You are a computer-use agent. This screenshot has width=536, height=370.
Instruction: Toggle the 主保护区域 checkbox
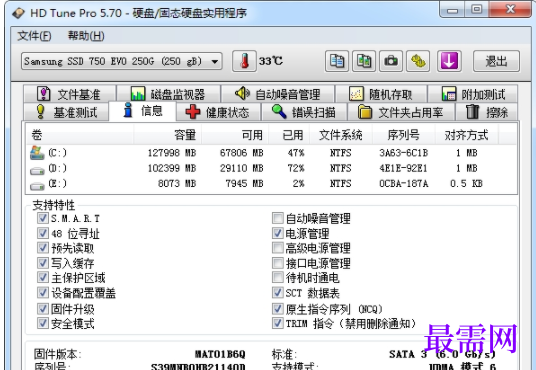coord(43,277)
